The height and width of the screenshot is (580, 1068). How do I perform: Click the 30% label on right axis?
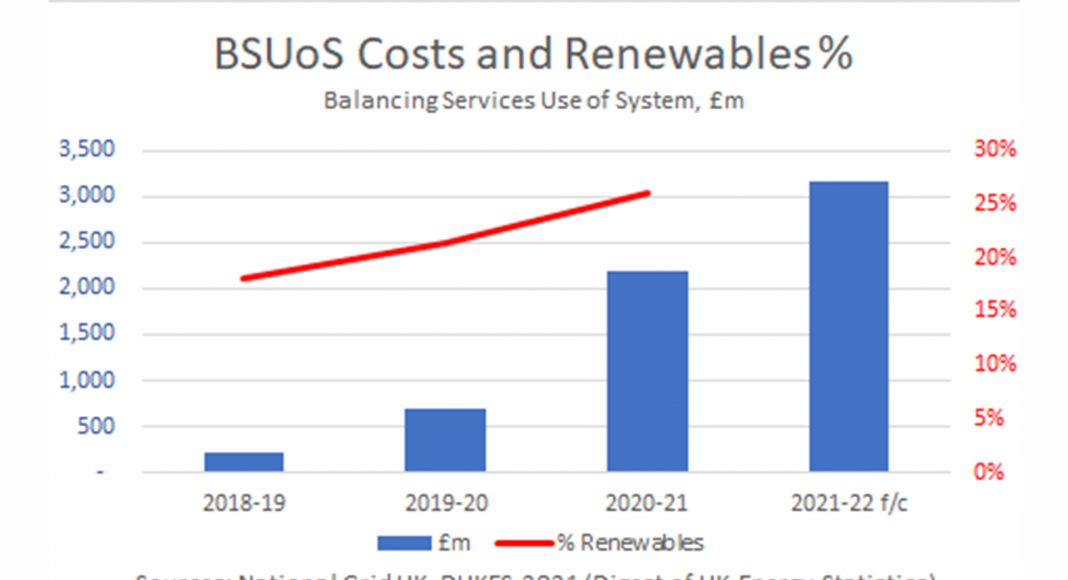pyautogui.click(x=994, y=150)
